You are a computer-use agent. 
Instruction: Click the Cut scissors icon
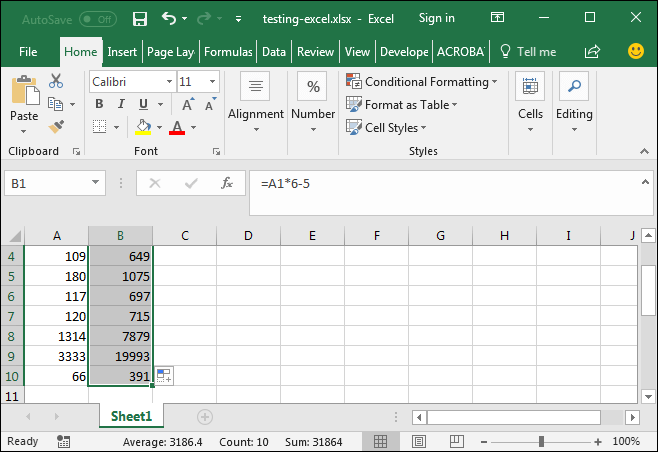56,81
